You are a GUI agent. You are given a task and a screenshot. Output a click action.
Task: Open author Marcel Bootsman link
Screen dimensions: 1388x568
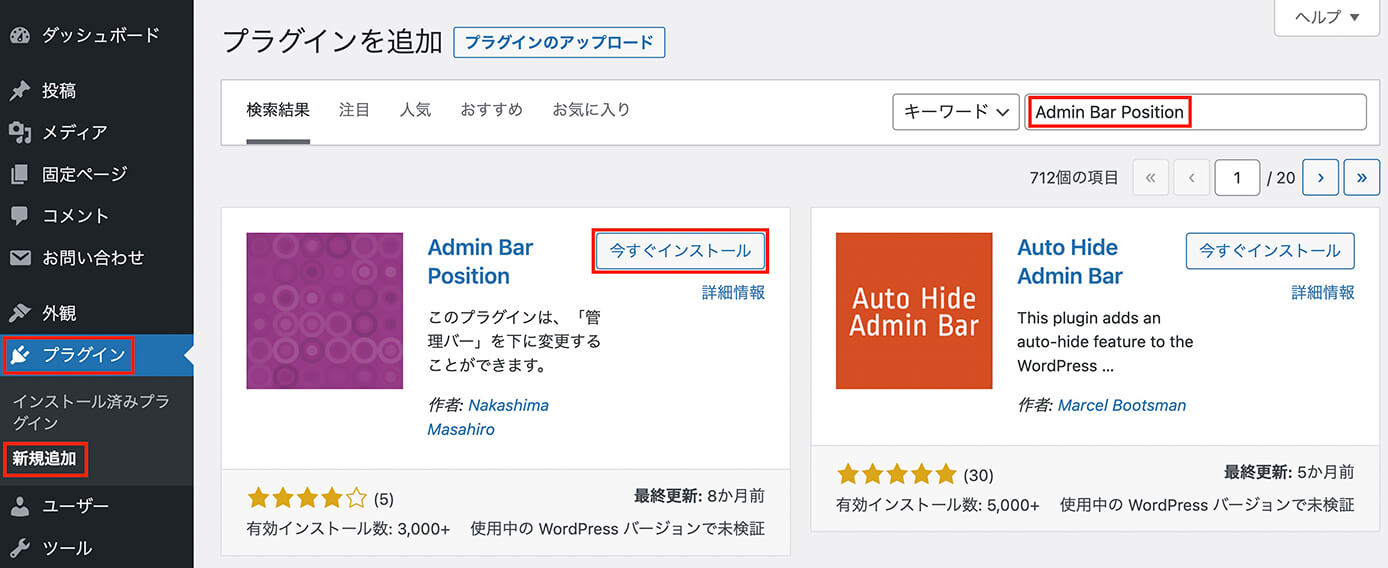(x=1122, y=405)
